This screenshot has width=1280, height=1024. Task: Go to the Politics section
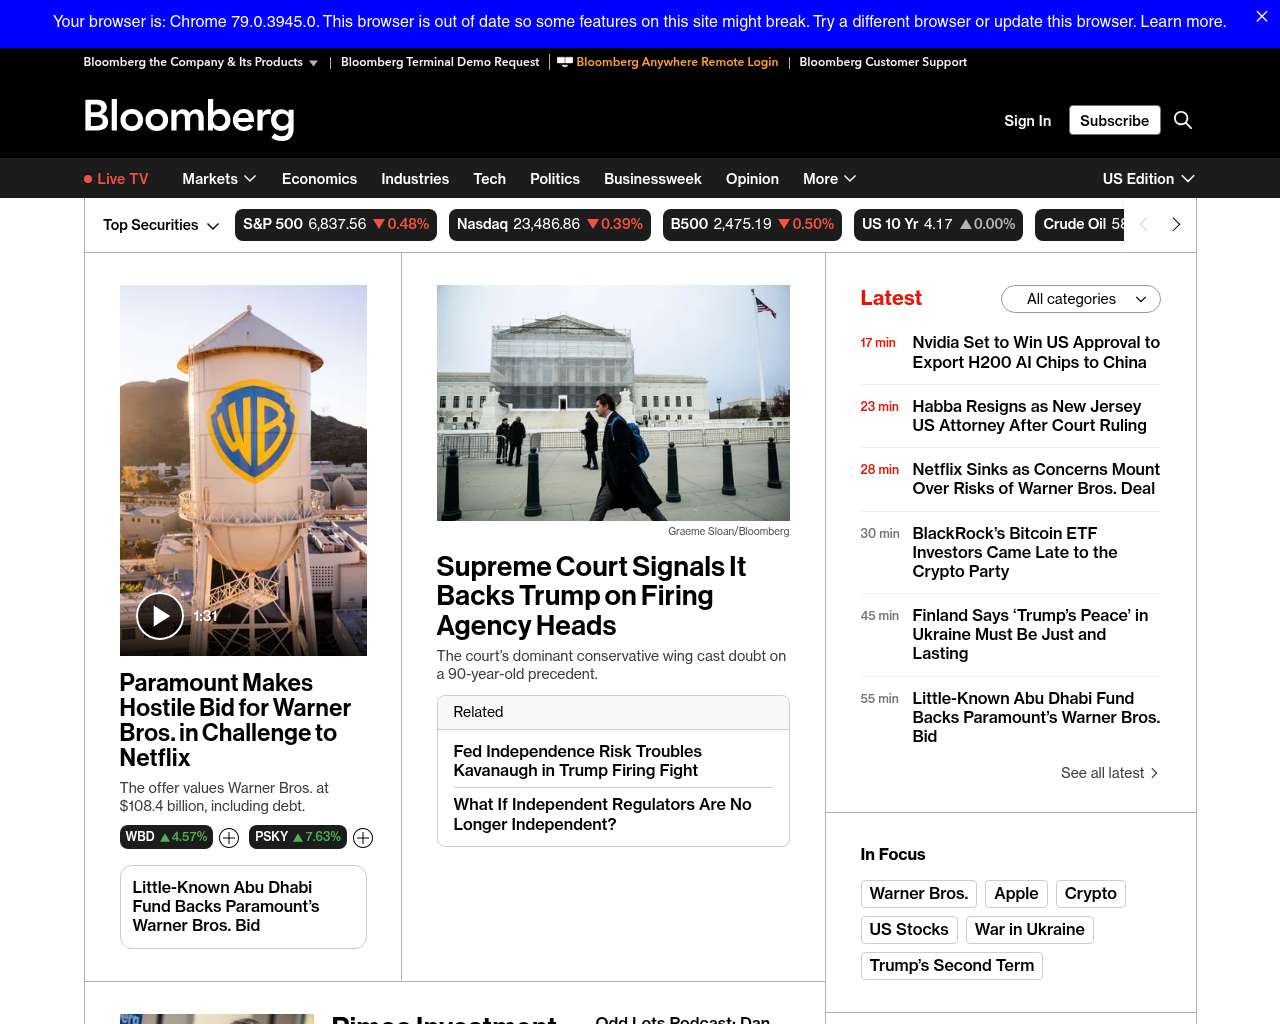point(555,179)
